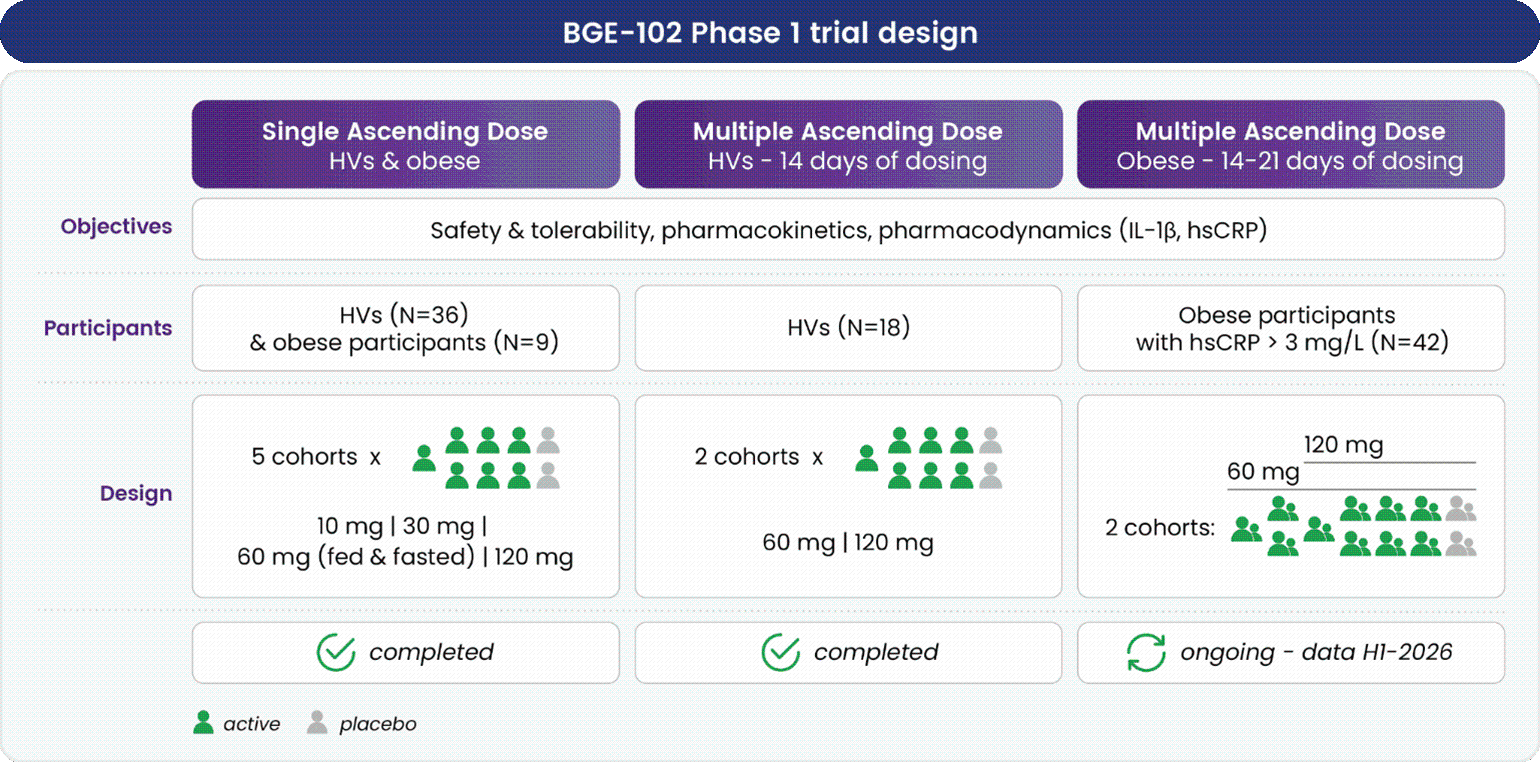This screenshot has width=1540, height=762.
Task: Select the Single Ascending Dose header
Action: (405, 144)
